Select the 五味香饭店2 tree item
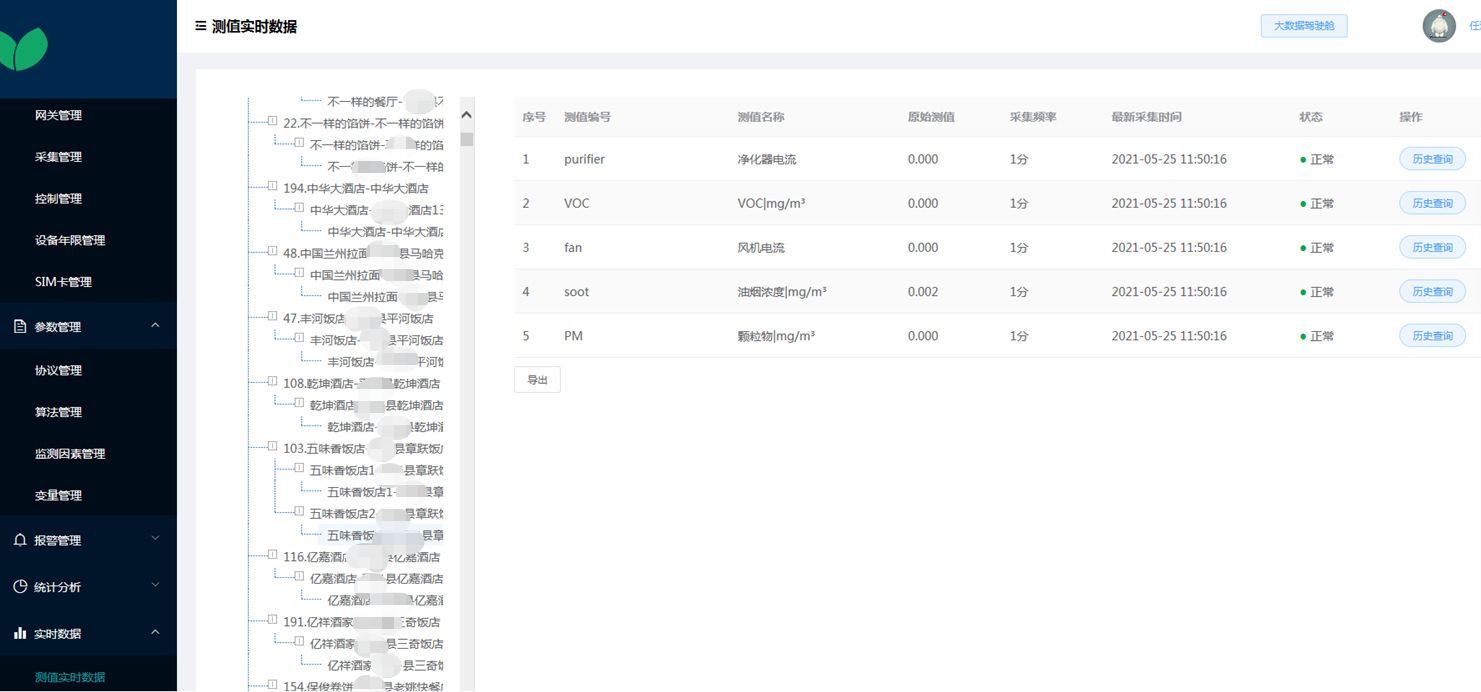The image size is (1481, 692). click(343, 513)
